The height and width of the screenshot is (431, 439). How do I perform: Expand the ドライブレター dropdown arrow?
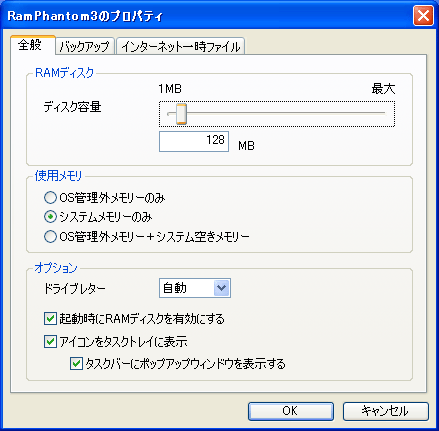221,288
